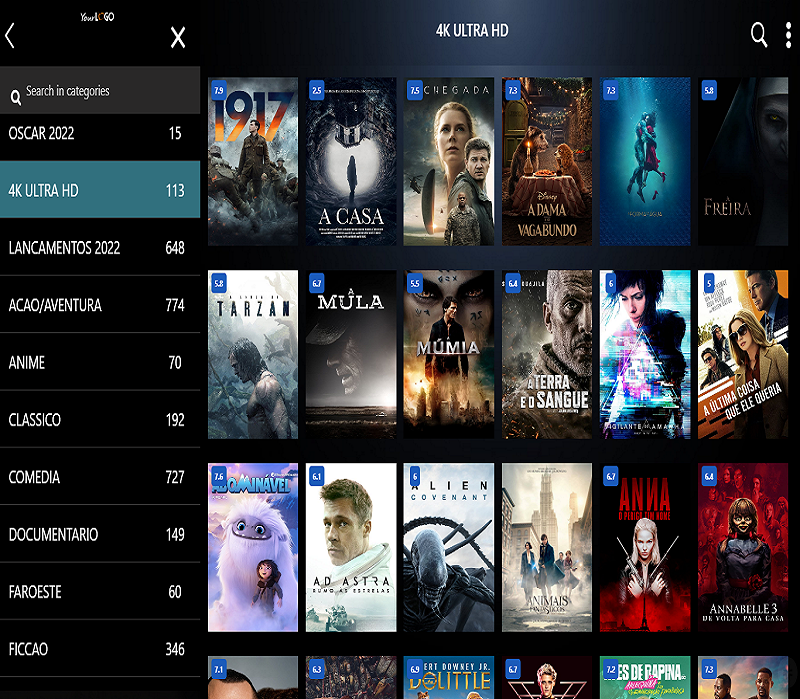Open the FICCAO category
Viewport: 800px width, 699px height.
[x=100, y=649]
